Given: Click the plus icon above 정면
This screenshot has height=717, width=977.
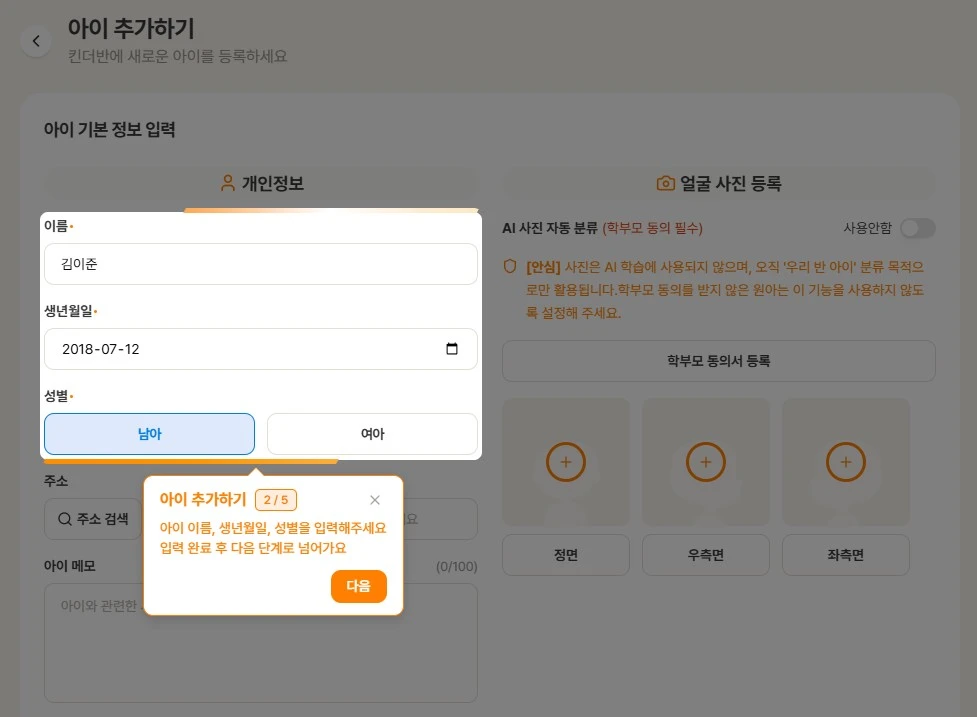Looking at the screenshot, I should pyautogui.click(x=566, y=462).
